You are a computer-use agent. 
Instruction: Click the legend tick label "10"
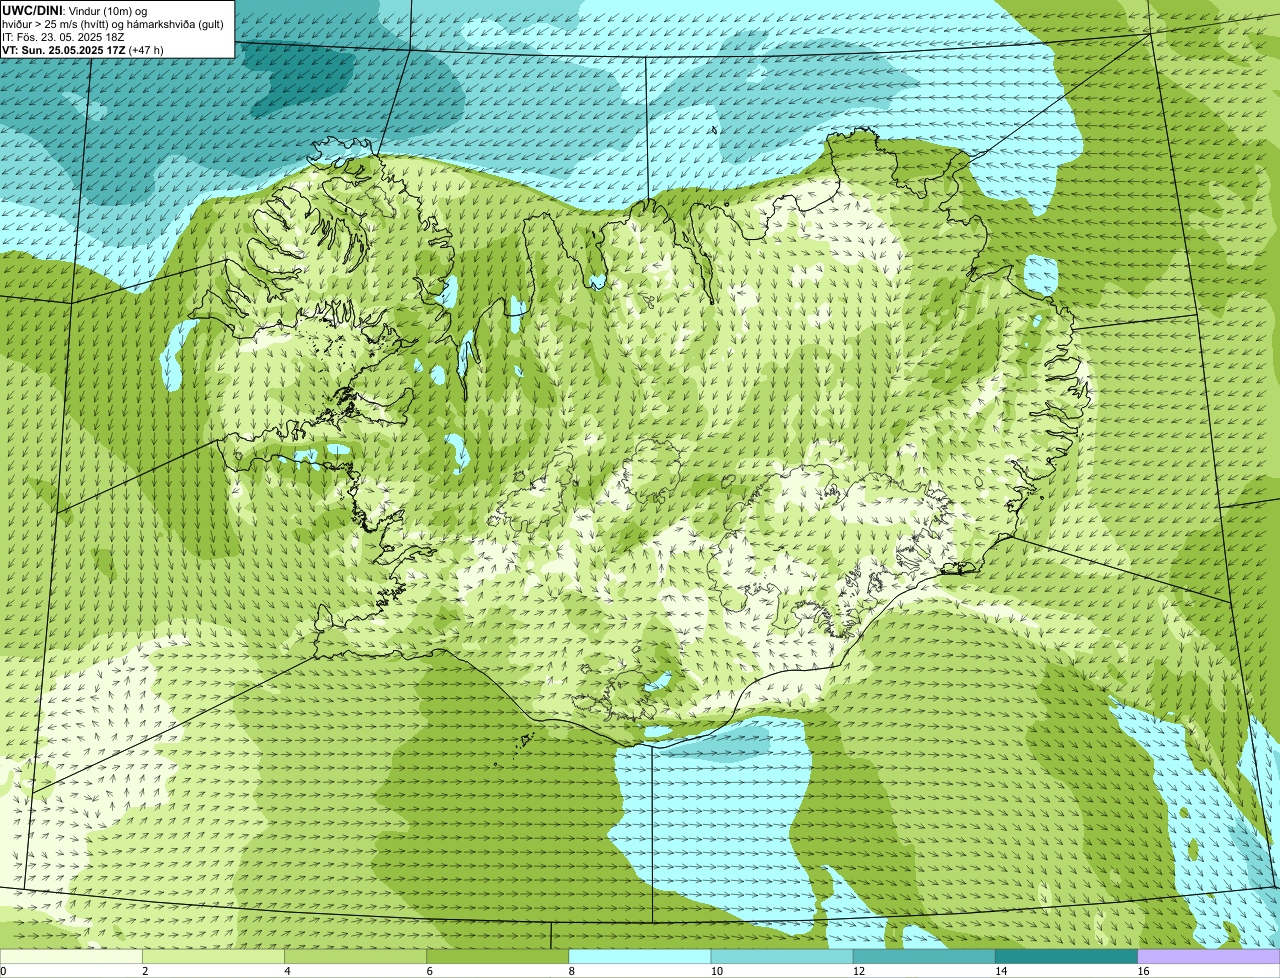point(717,971)
